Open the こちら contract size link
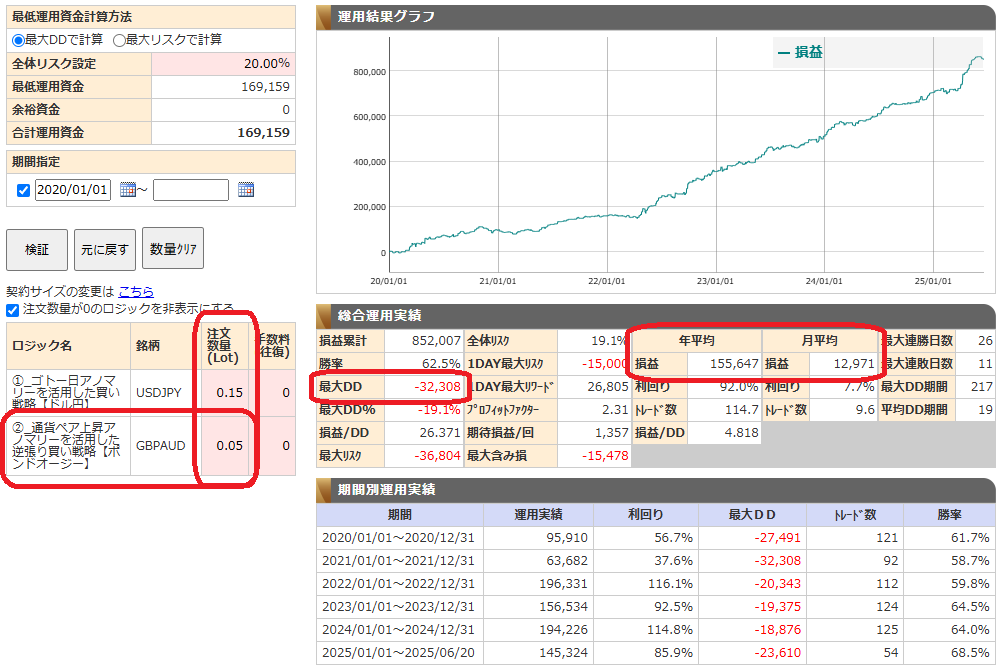This screenshot has width=1002, height=671. point(136,291)
